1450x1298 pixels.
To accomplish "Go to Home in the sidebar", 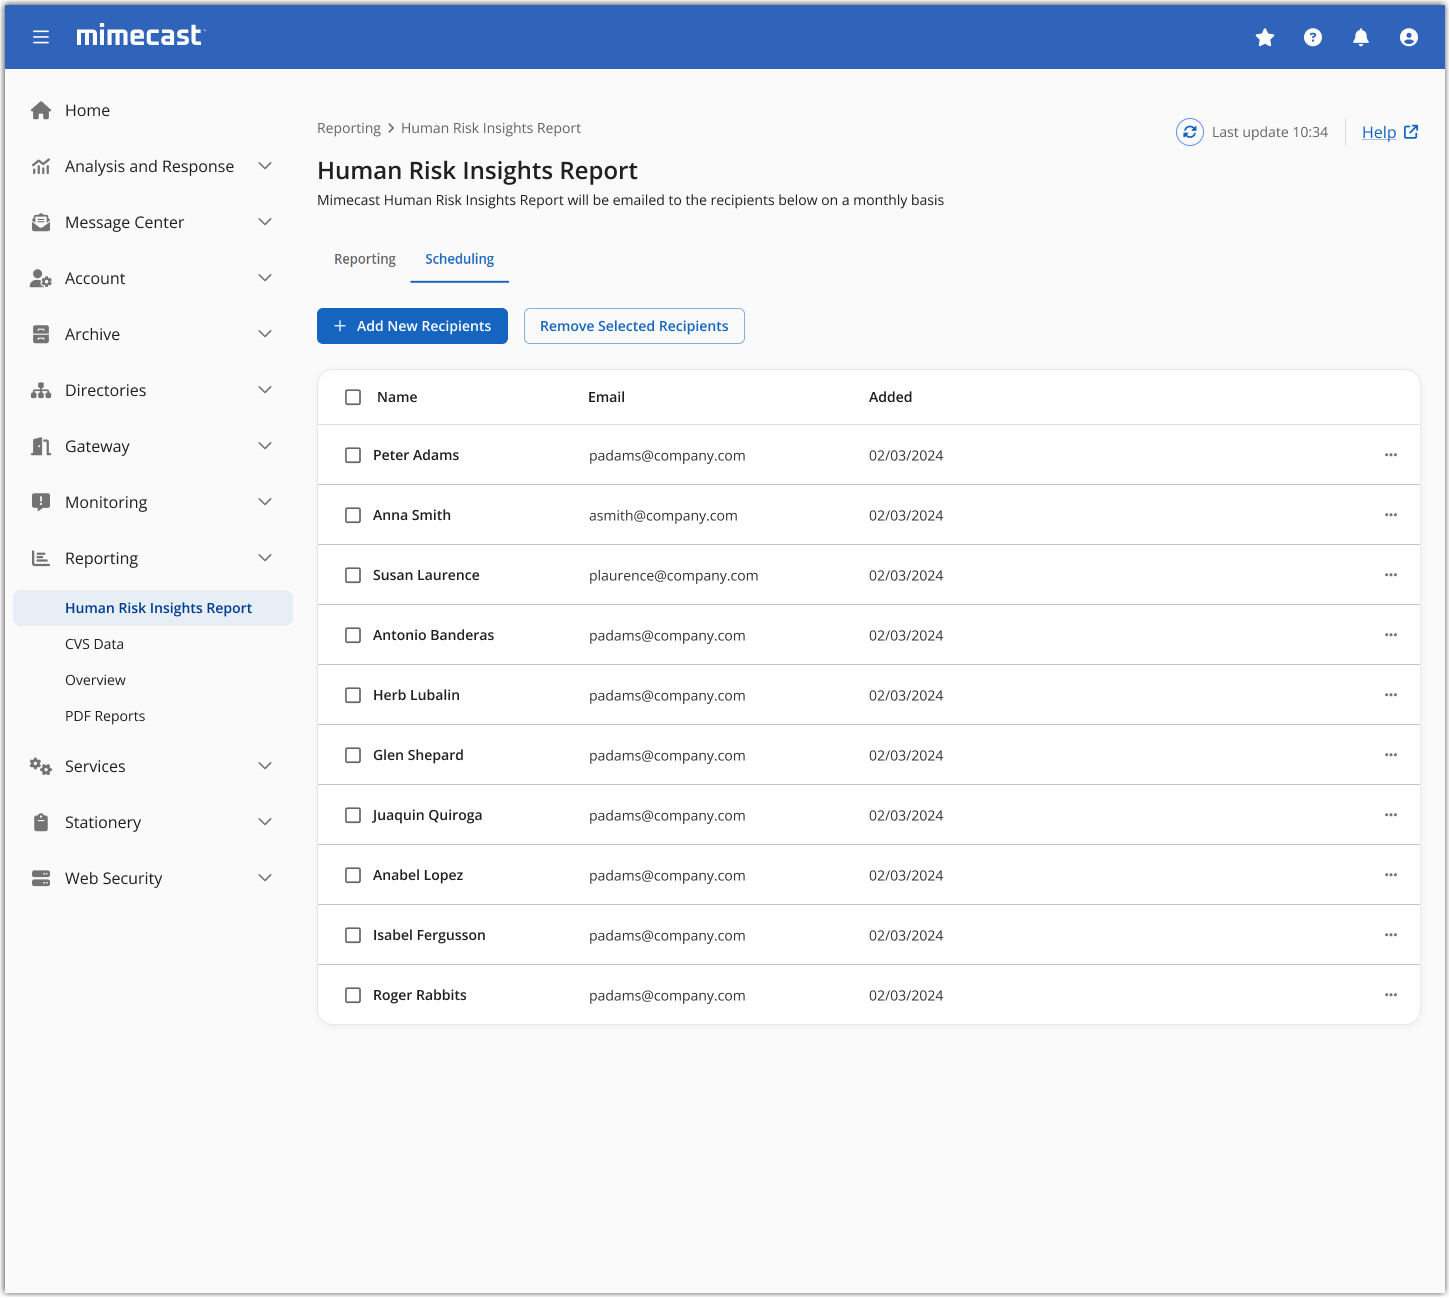I will [x=87, y=110].
